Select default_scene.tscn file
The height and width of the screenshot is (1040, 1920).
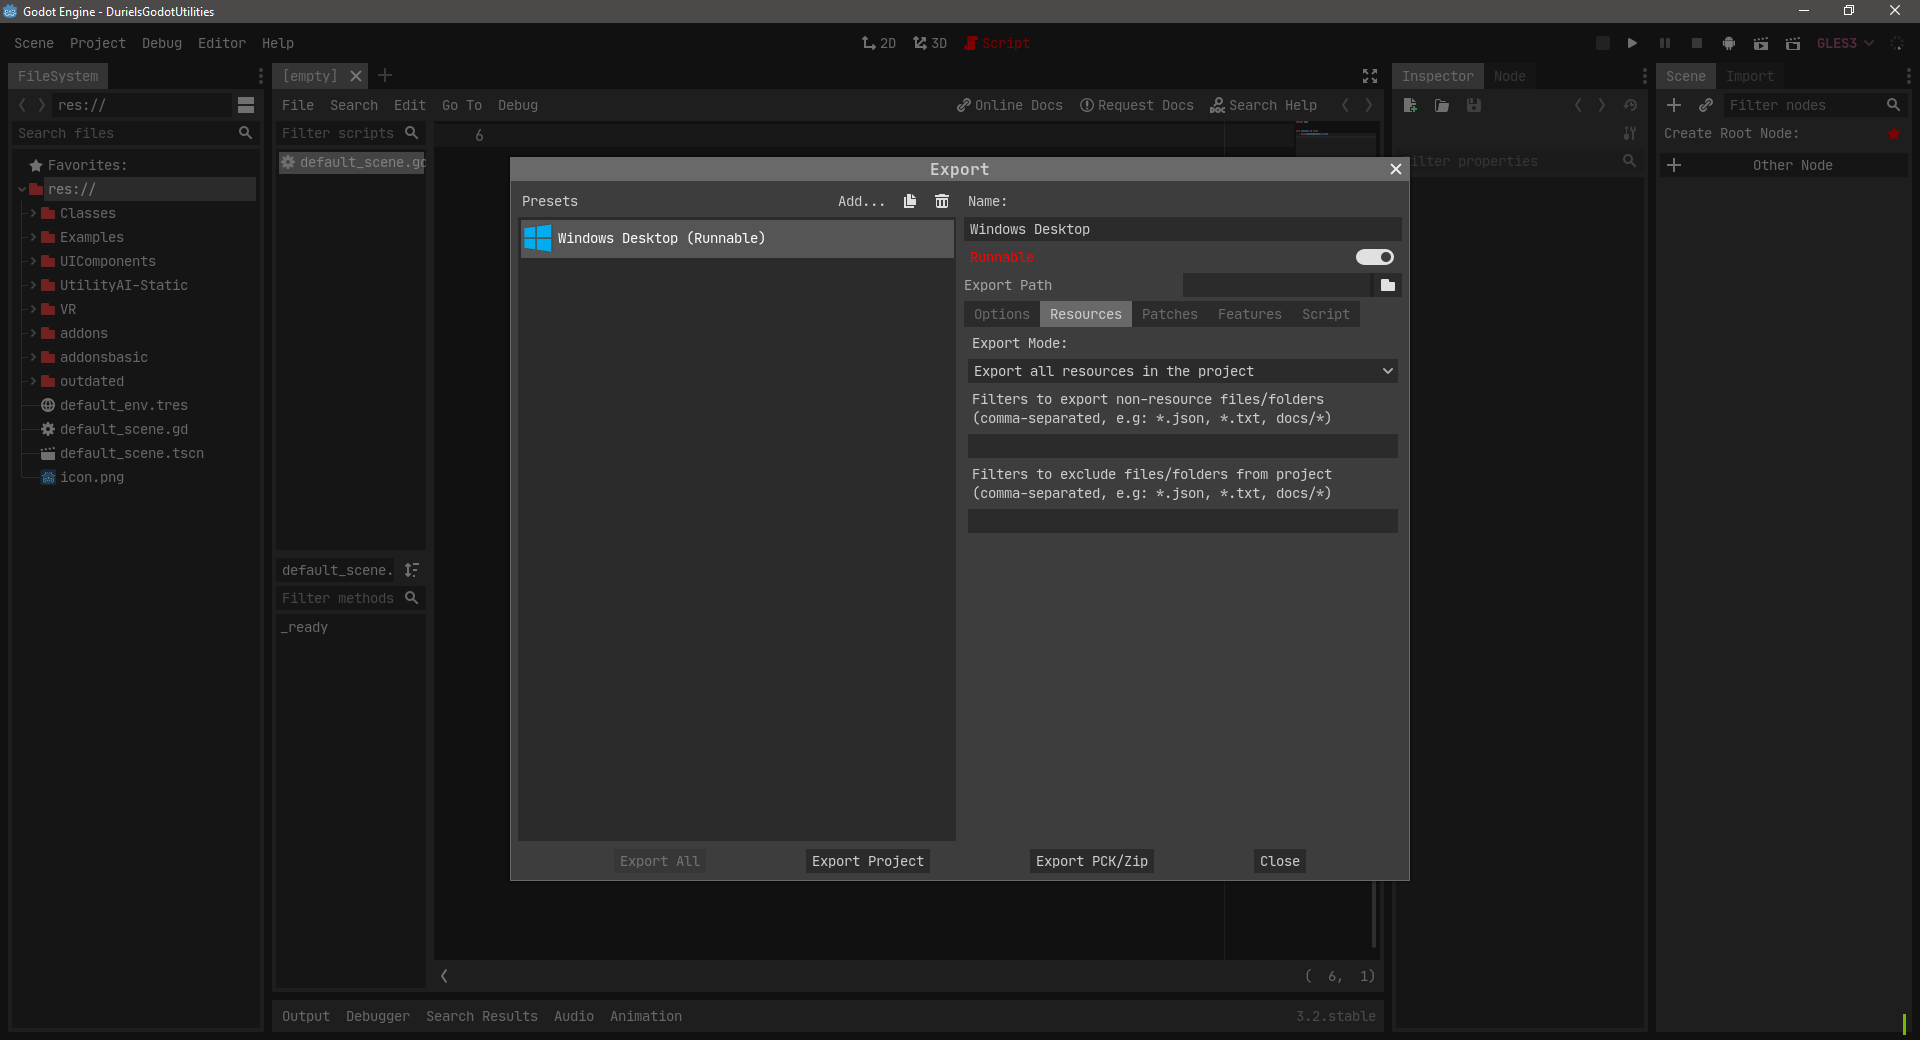point(132,453)
